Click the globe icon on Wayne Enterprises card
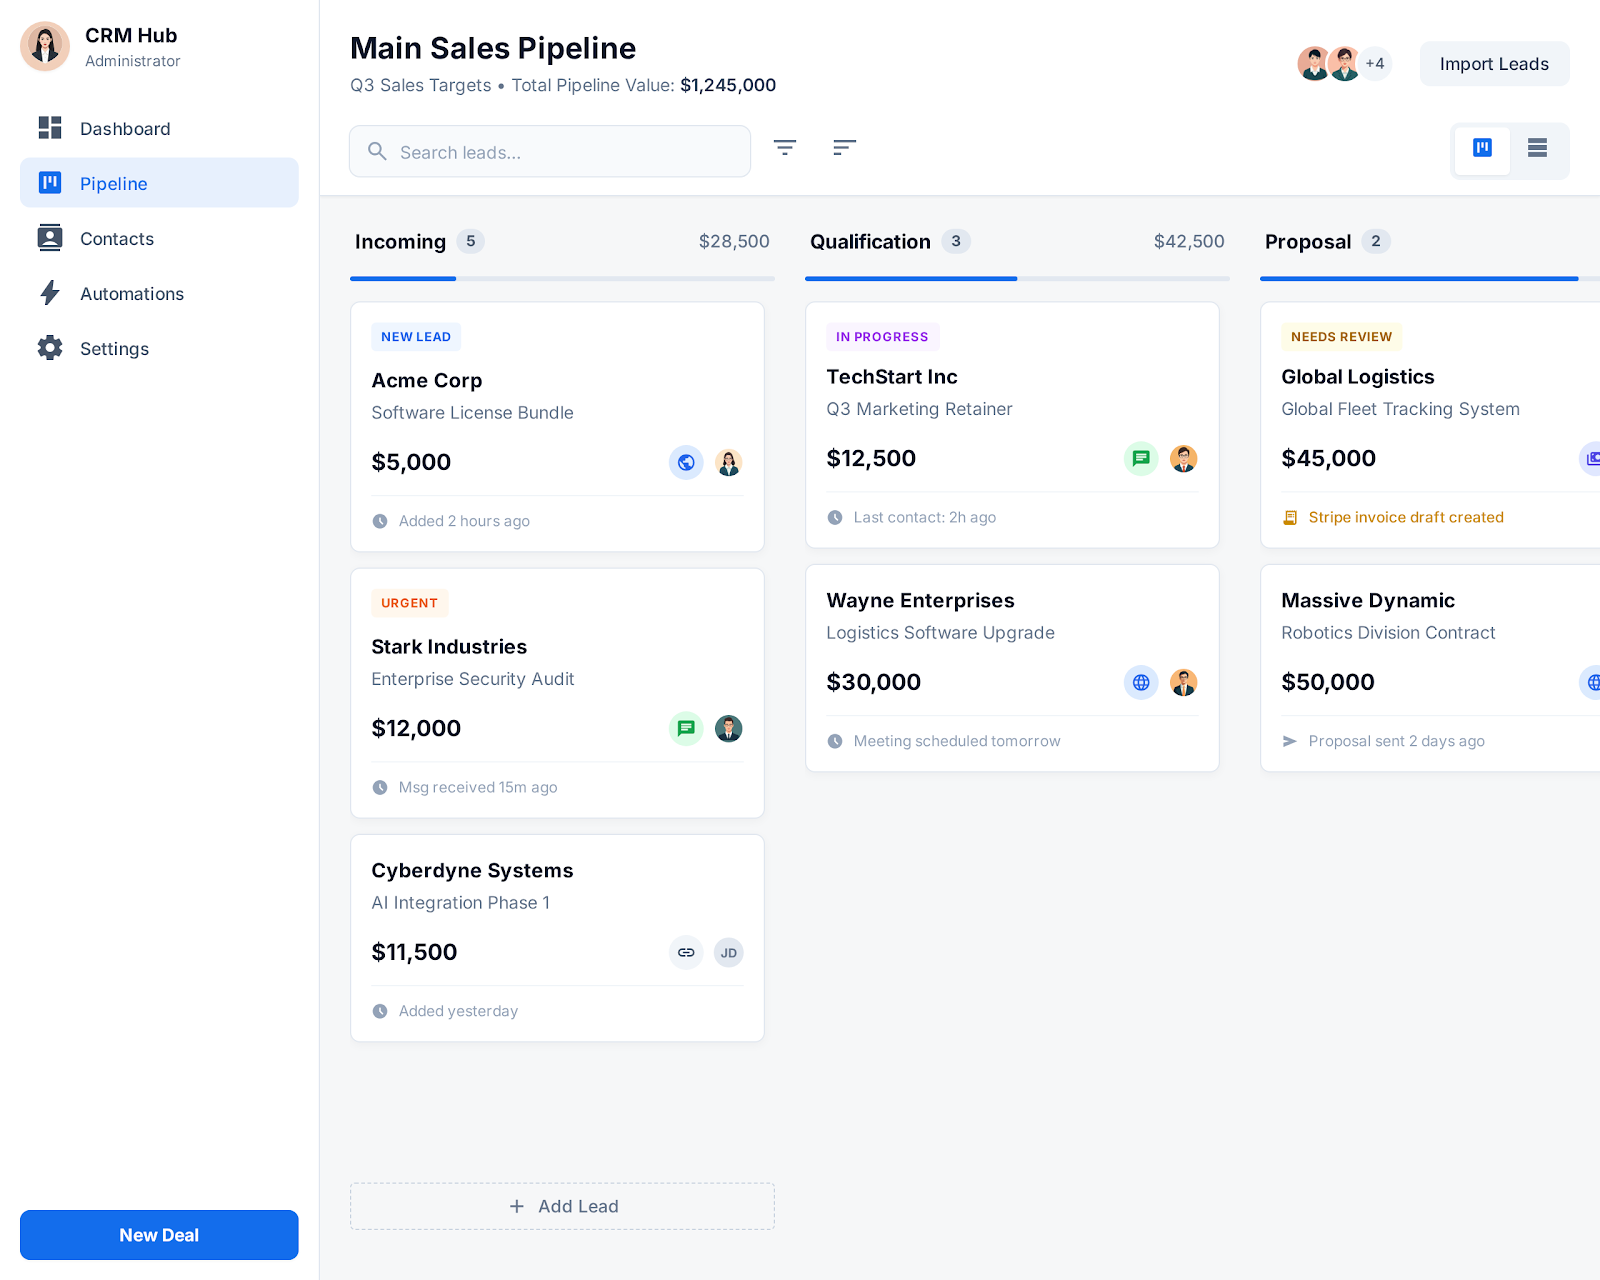The image size is (1600, 1280). coord(1140,682)
